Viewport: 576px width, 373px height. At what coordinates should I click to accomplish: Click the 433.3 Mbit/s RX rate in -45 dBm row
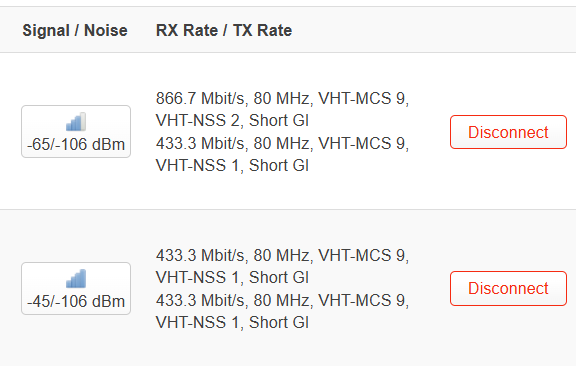pos(282,255)
